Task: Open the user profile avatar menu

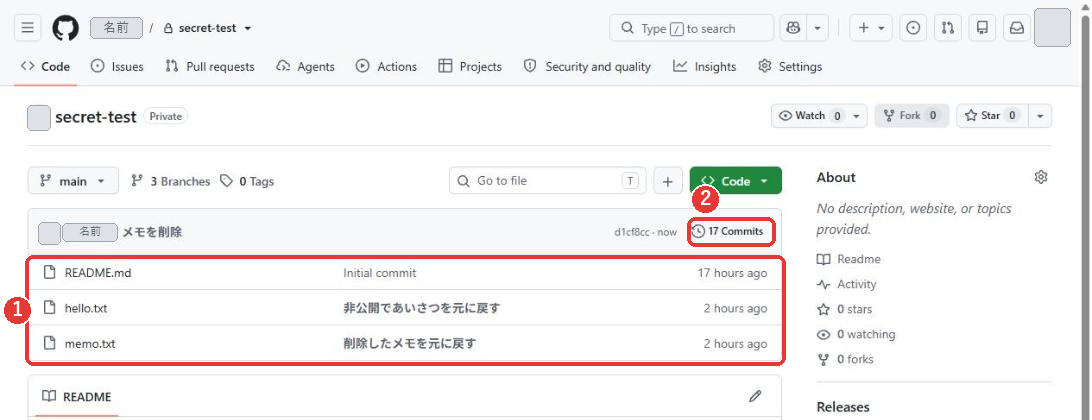Action: tap(1052, 28)
